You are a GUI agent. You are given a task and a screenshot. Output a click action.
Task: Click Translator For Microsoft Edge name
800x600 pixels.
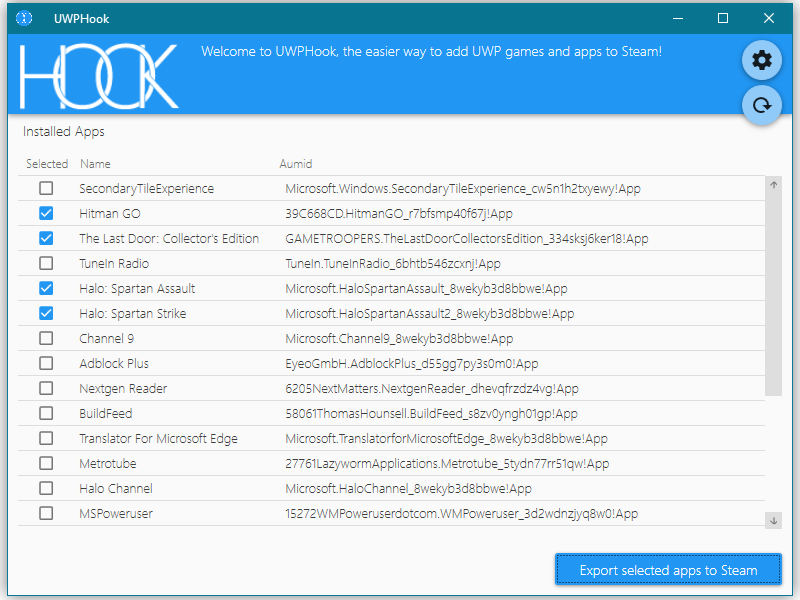(x=158, y=439)
